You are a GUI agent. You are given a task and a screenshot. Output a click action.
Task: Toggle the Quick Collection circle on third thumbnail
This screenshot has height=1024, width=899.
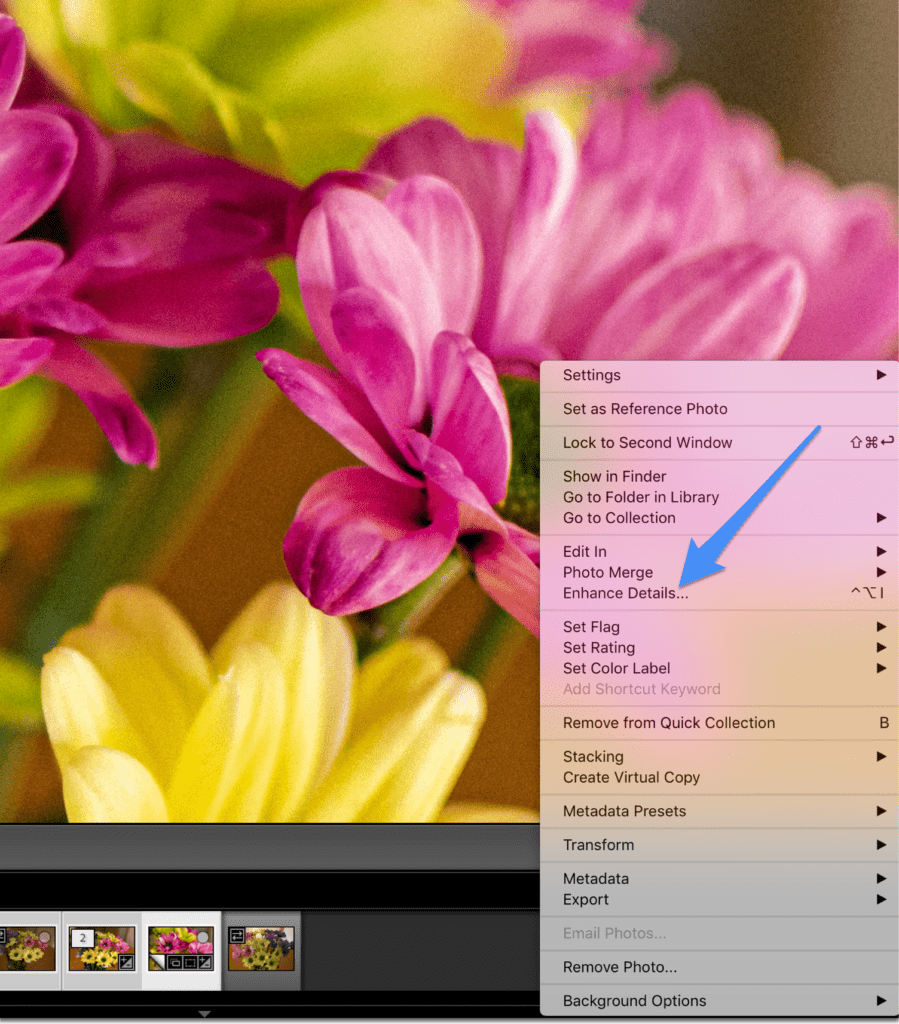click(203, 936)
